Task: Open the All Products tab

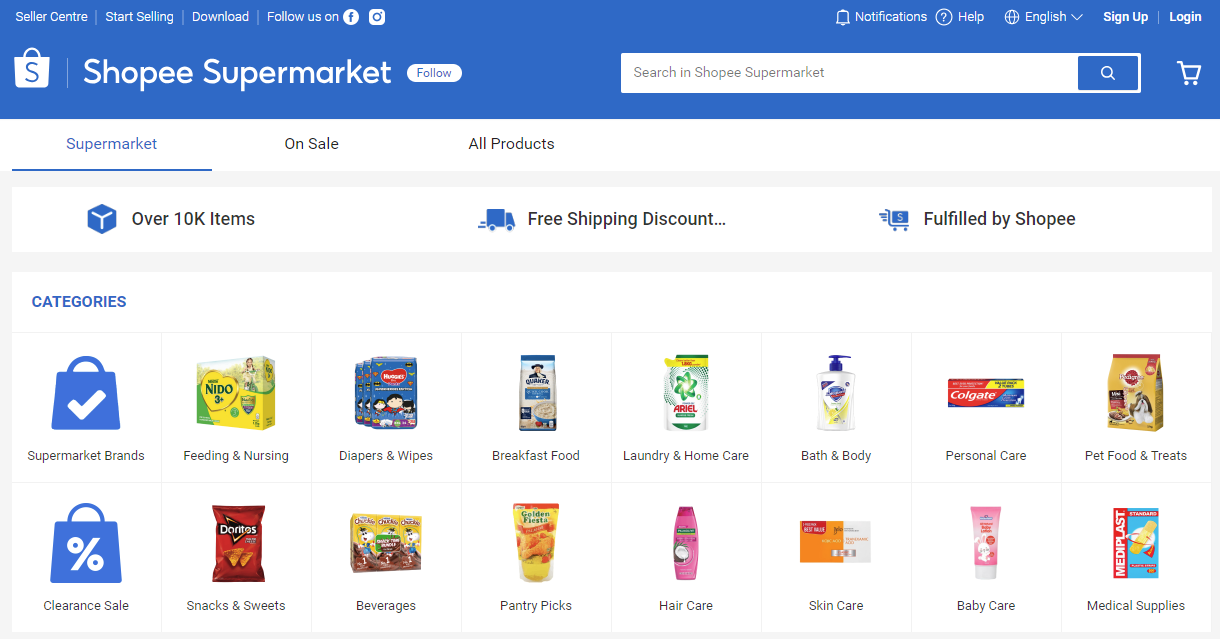Action: [511, 143]
